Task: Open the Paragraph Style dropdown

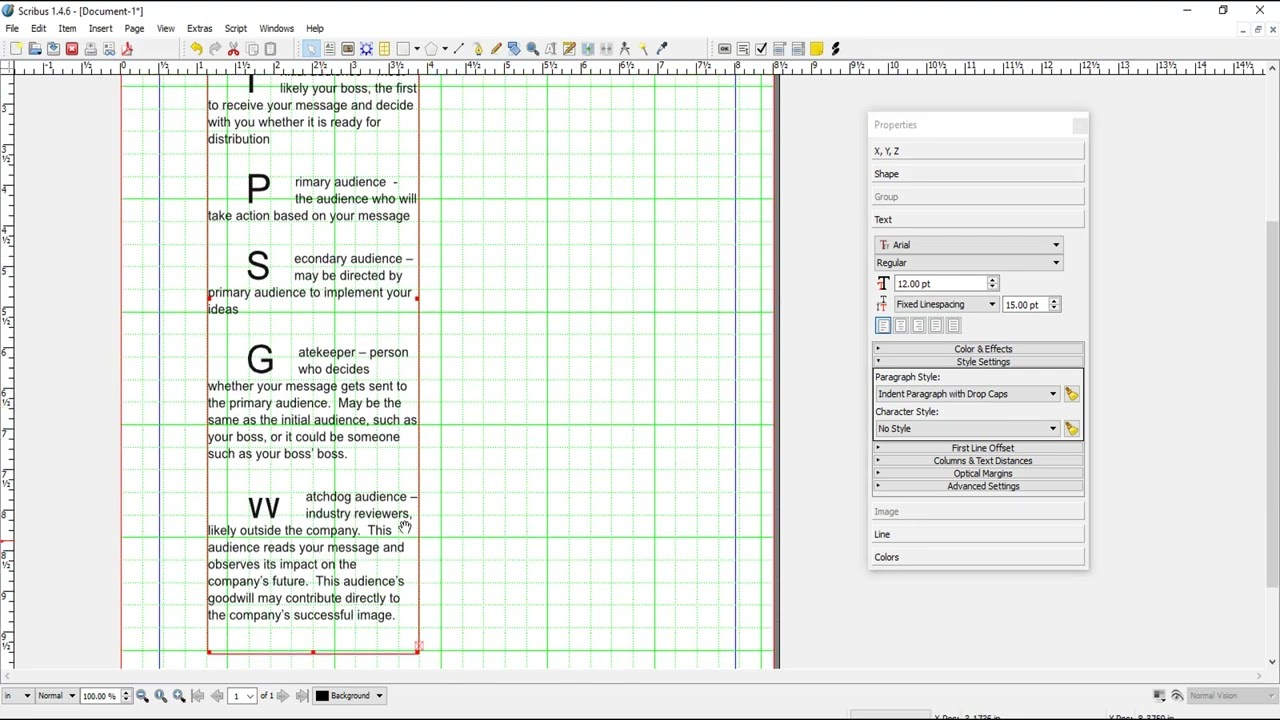Action: pyautogui.click(x=967, y=394)
